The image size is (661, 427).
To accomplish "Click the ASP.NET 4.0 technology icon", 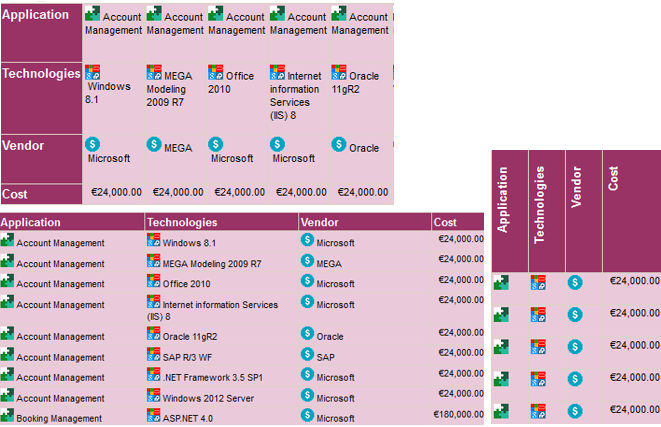I will tap(153, 415).
